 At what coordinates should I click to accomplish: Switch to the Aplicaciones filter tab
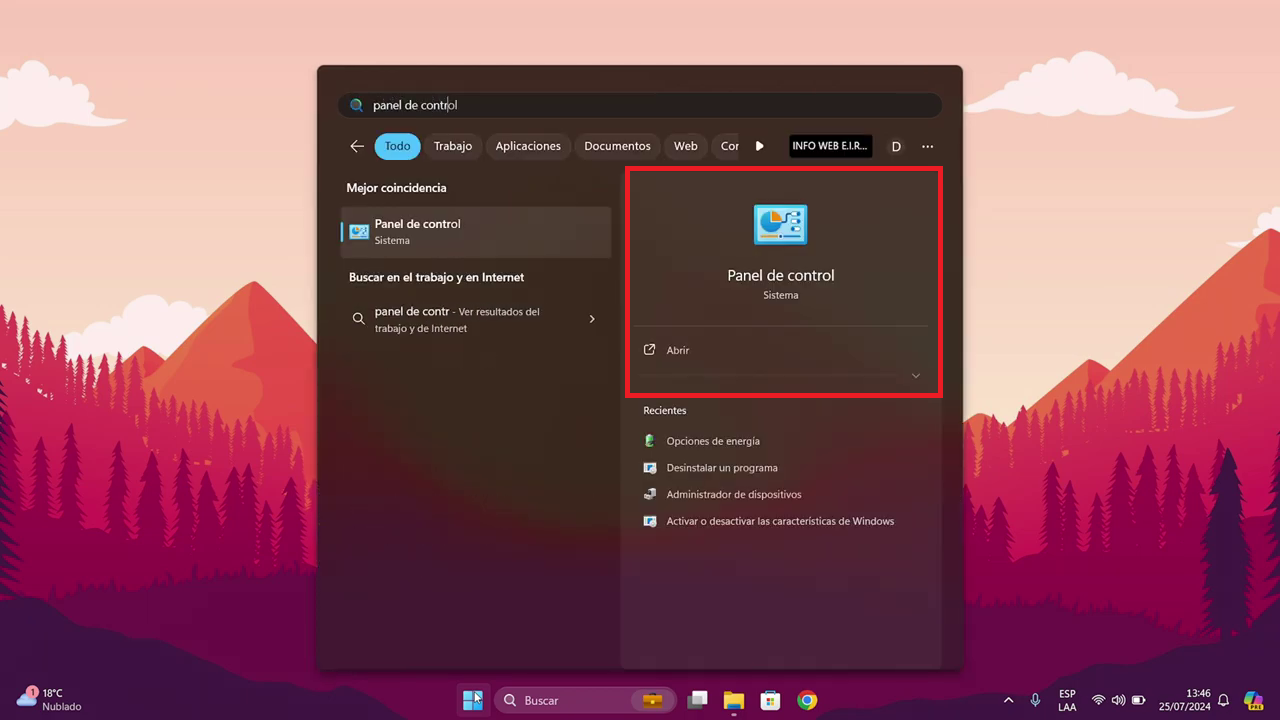528,146
